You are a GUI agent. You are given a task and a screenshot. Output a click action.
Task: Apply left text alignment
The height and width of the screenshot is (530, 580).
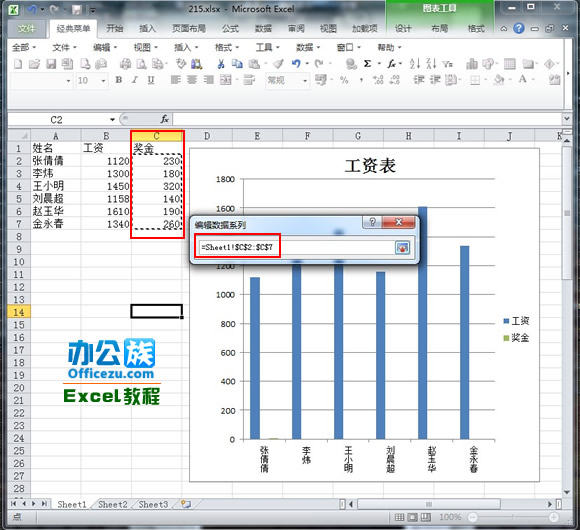tap(176, 80)
